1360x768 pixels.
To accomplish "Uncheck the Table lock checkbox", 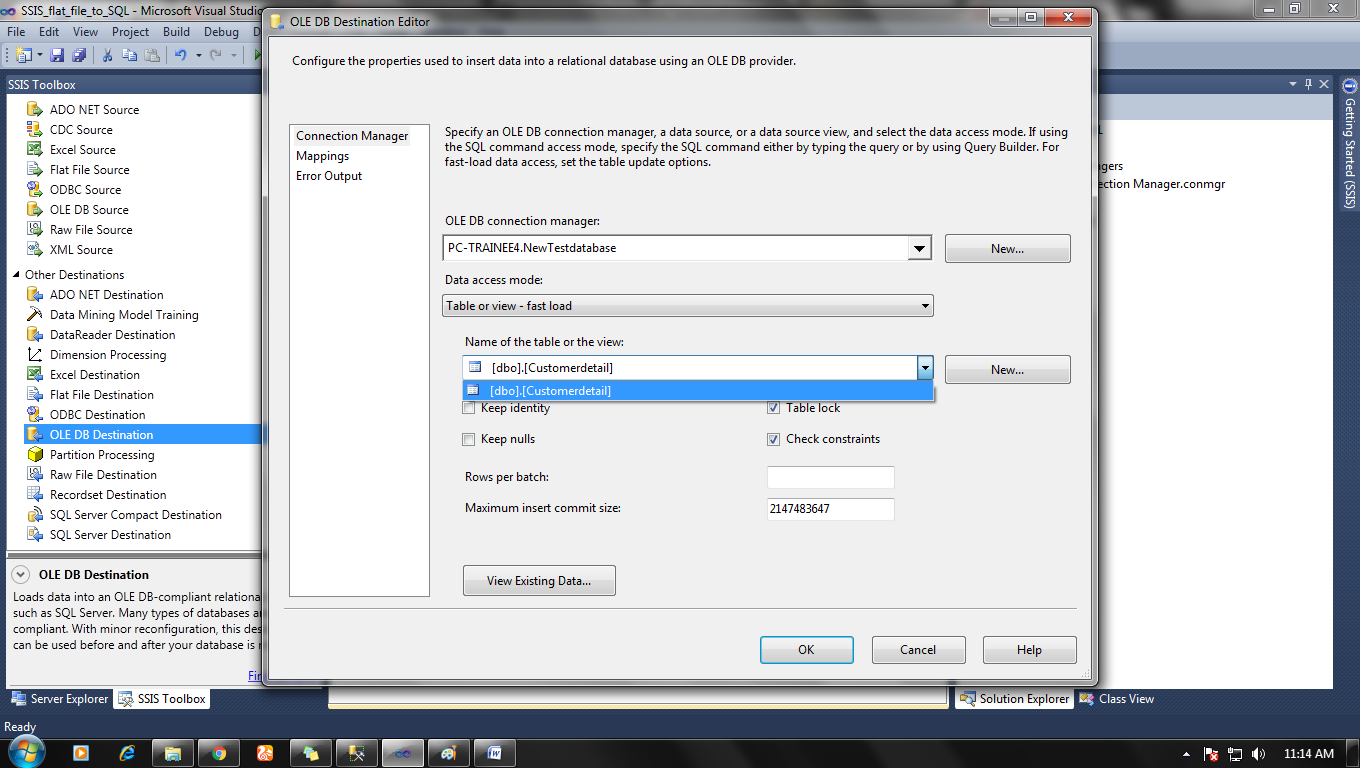I will click(773, 408).
